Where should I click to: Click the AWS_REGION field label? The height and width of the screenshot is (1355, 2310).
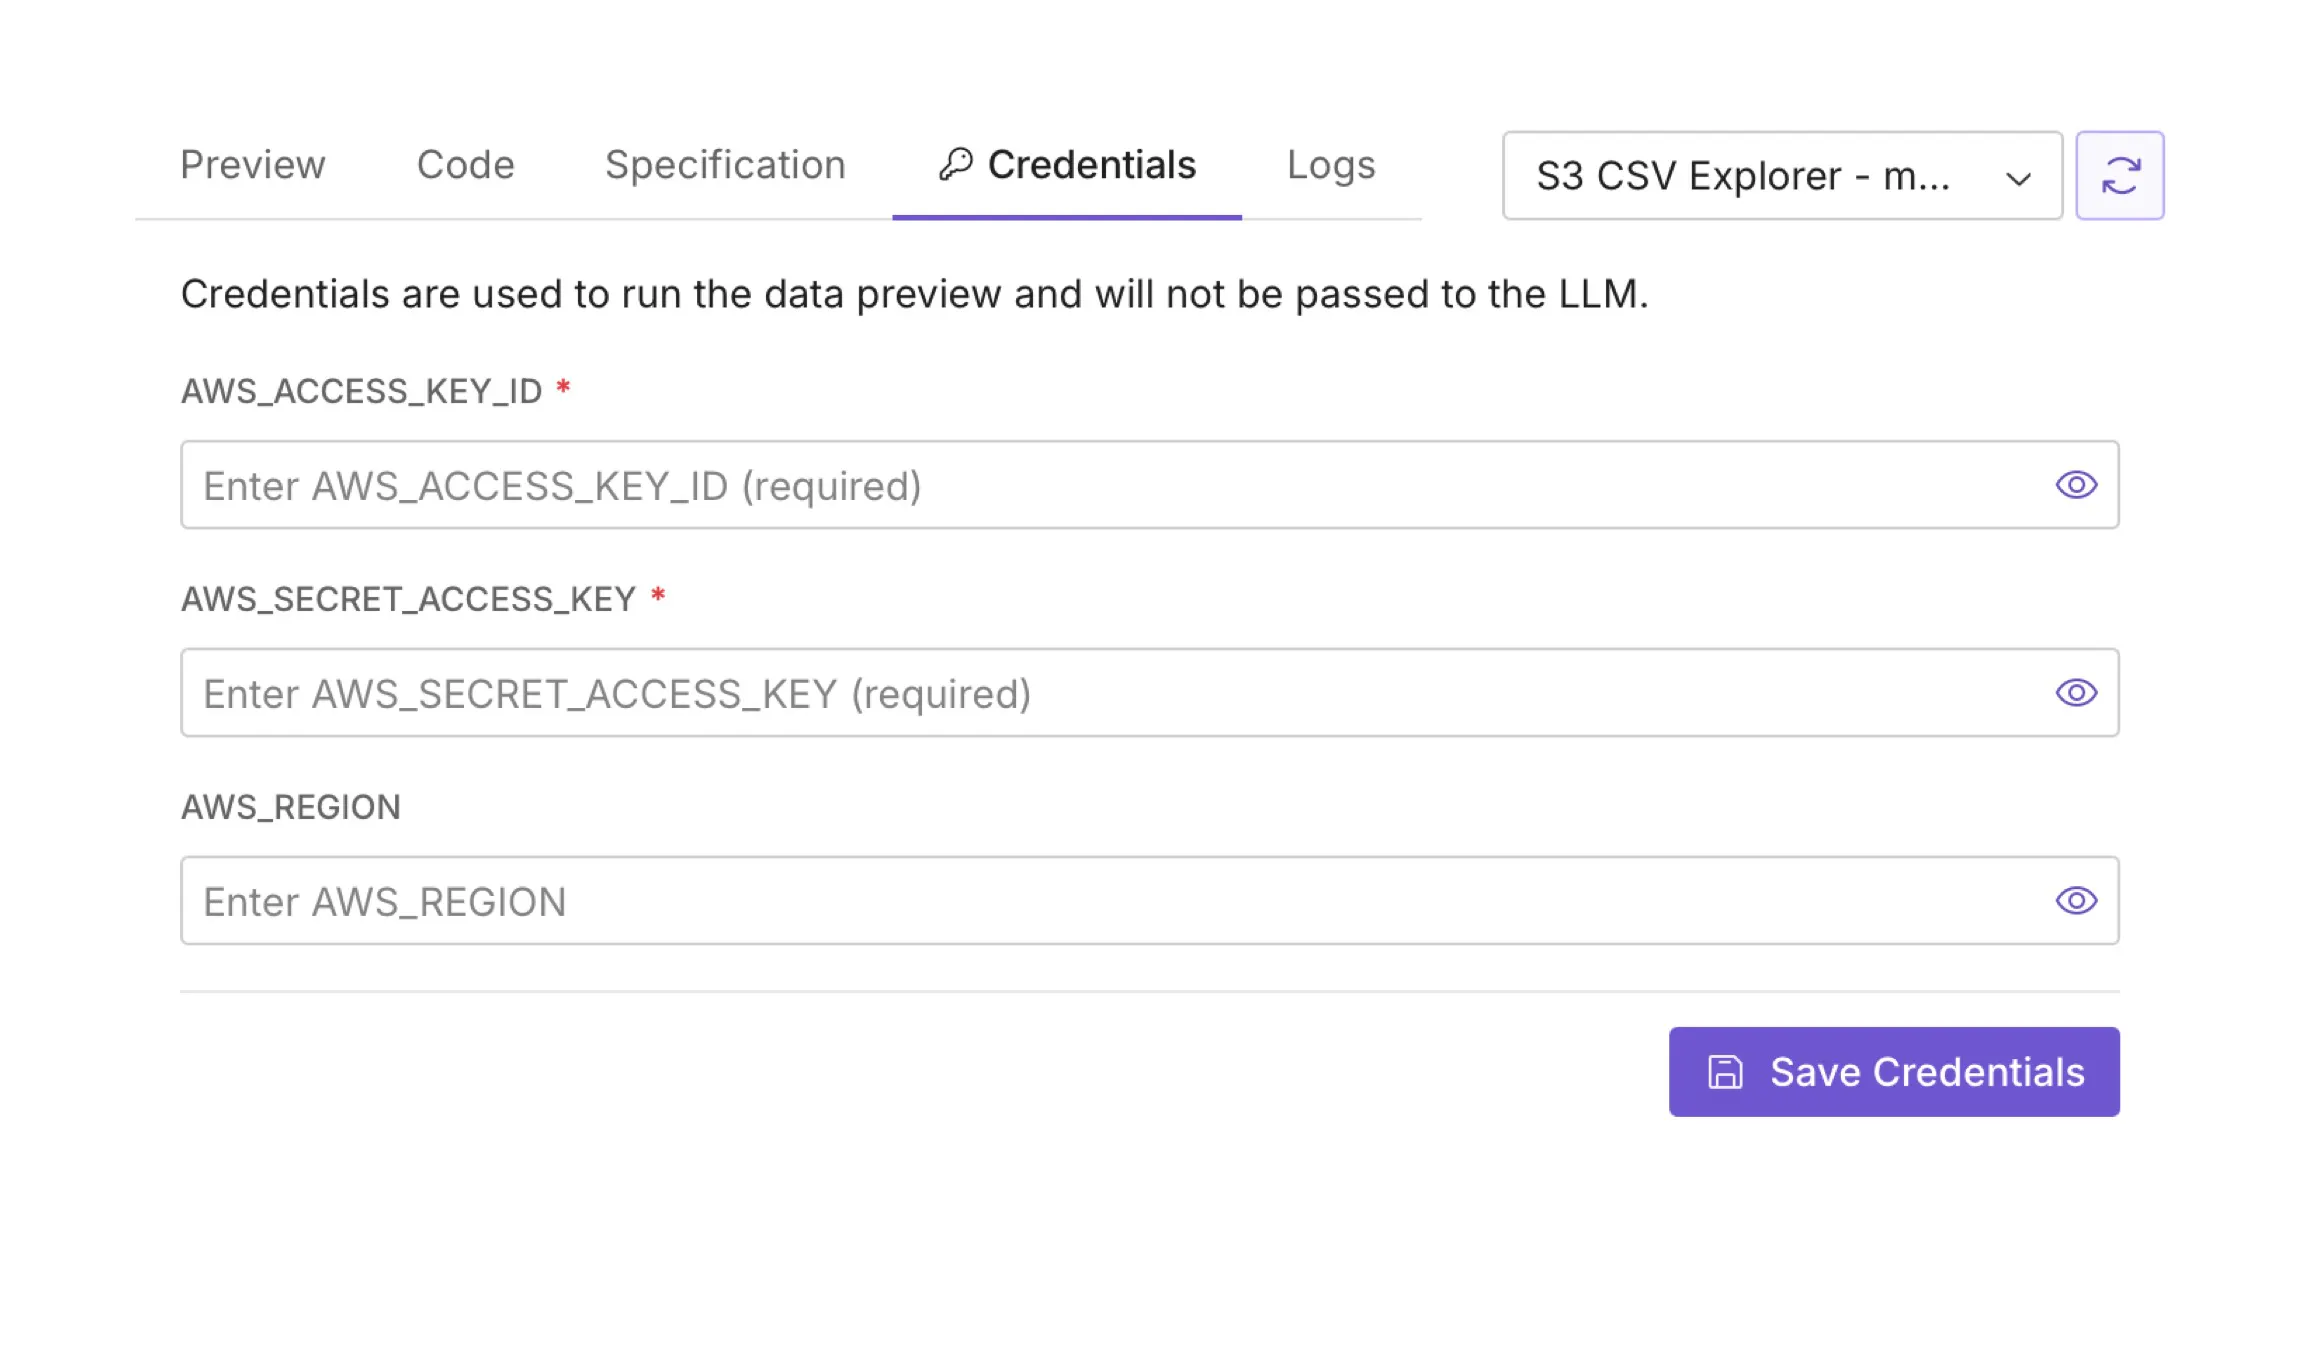(290, 807)
